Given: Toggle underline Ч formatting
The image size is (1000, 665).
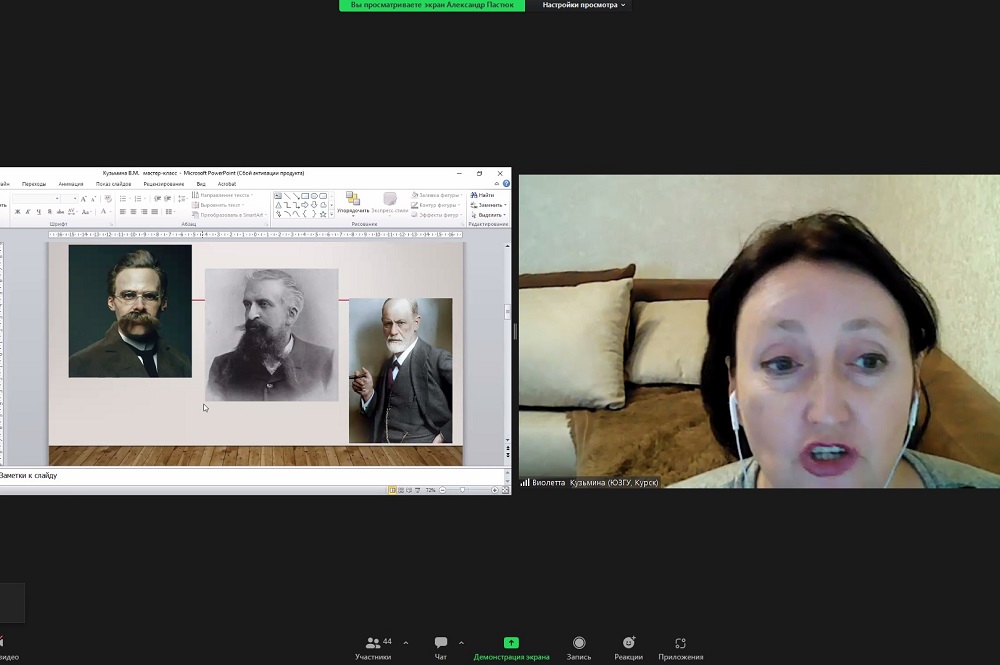Looking at the screenshot, I should coord(38,212).
